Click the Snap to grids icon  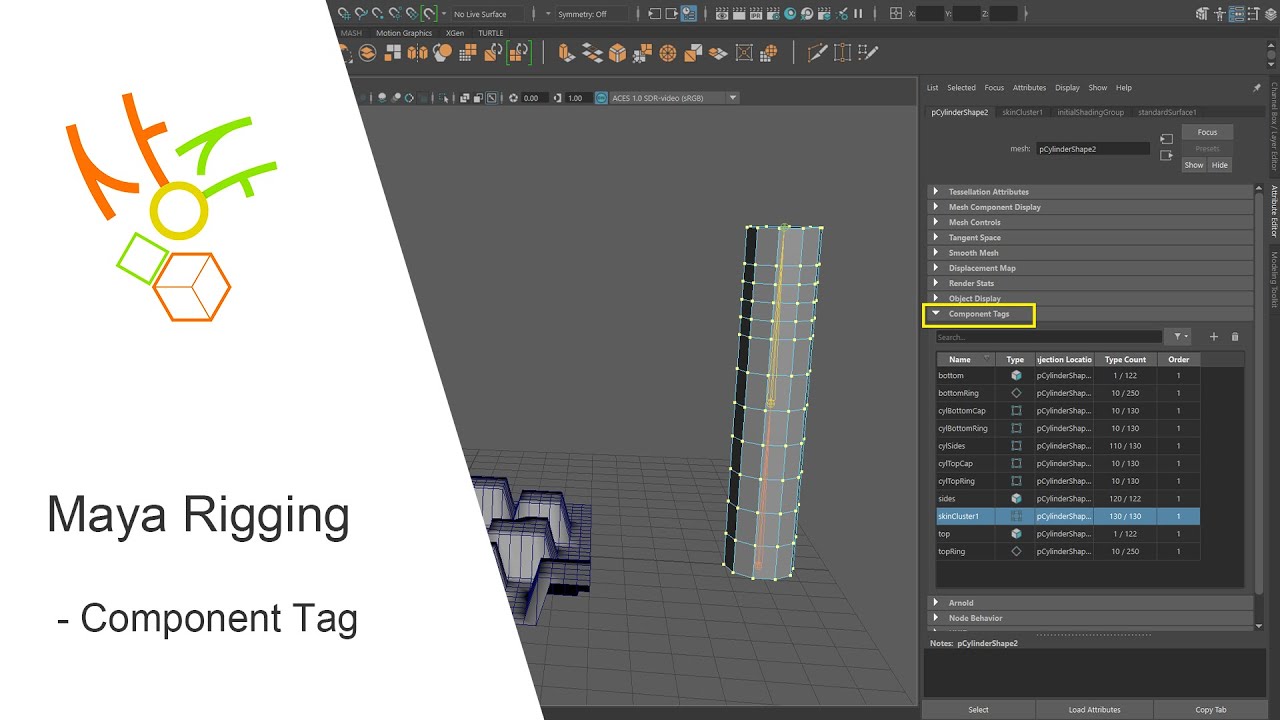click(343, 14)
